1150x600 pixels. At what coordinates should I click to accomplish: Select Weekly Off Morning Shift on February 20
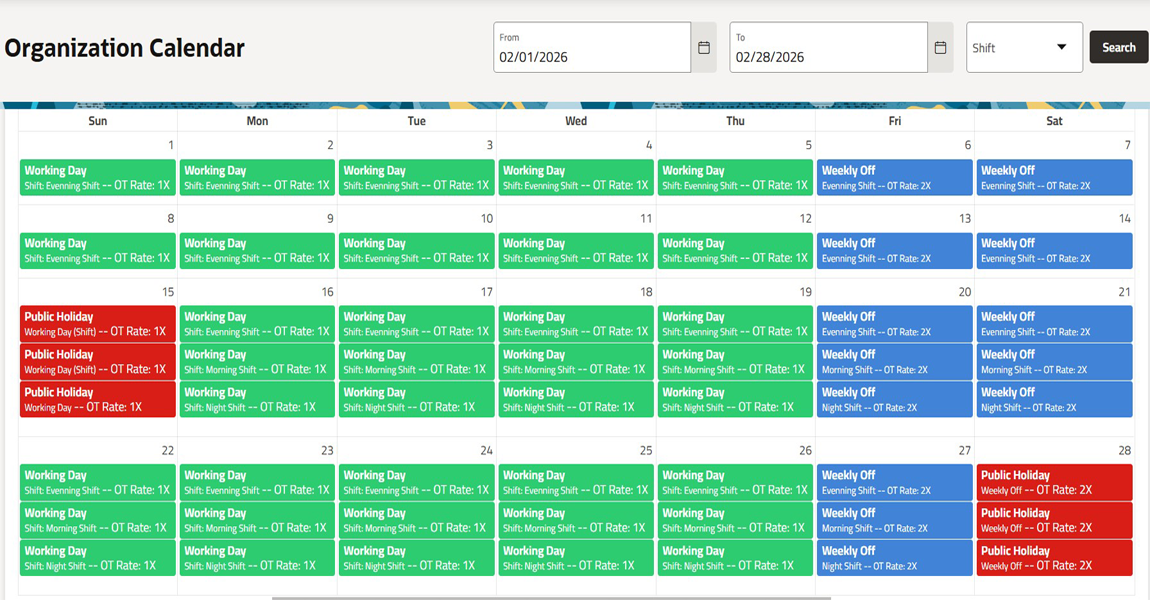(894, 361)
